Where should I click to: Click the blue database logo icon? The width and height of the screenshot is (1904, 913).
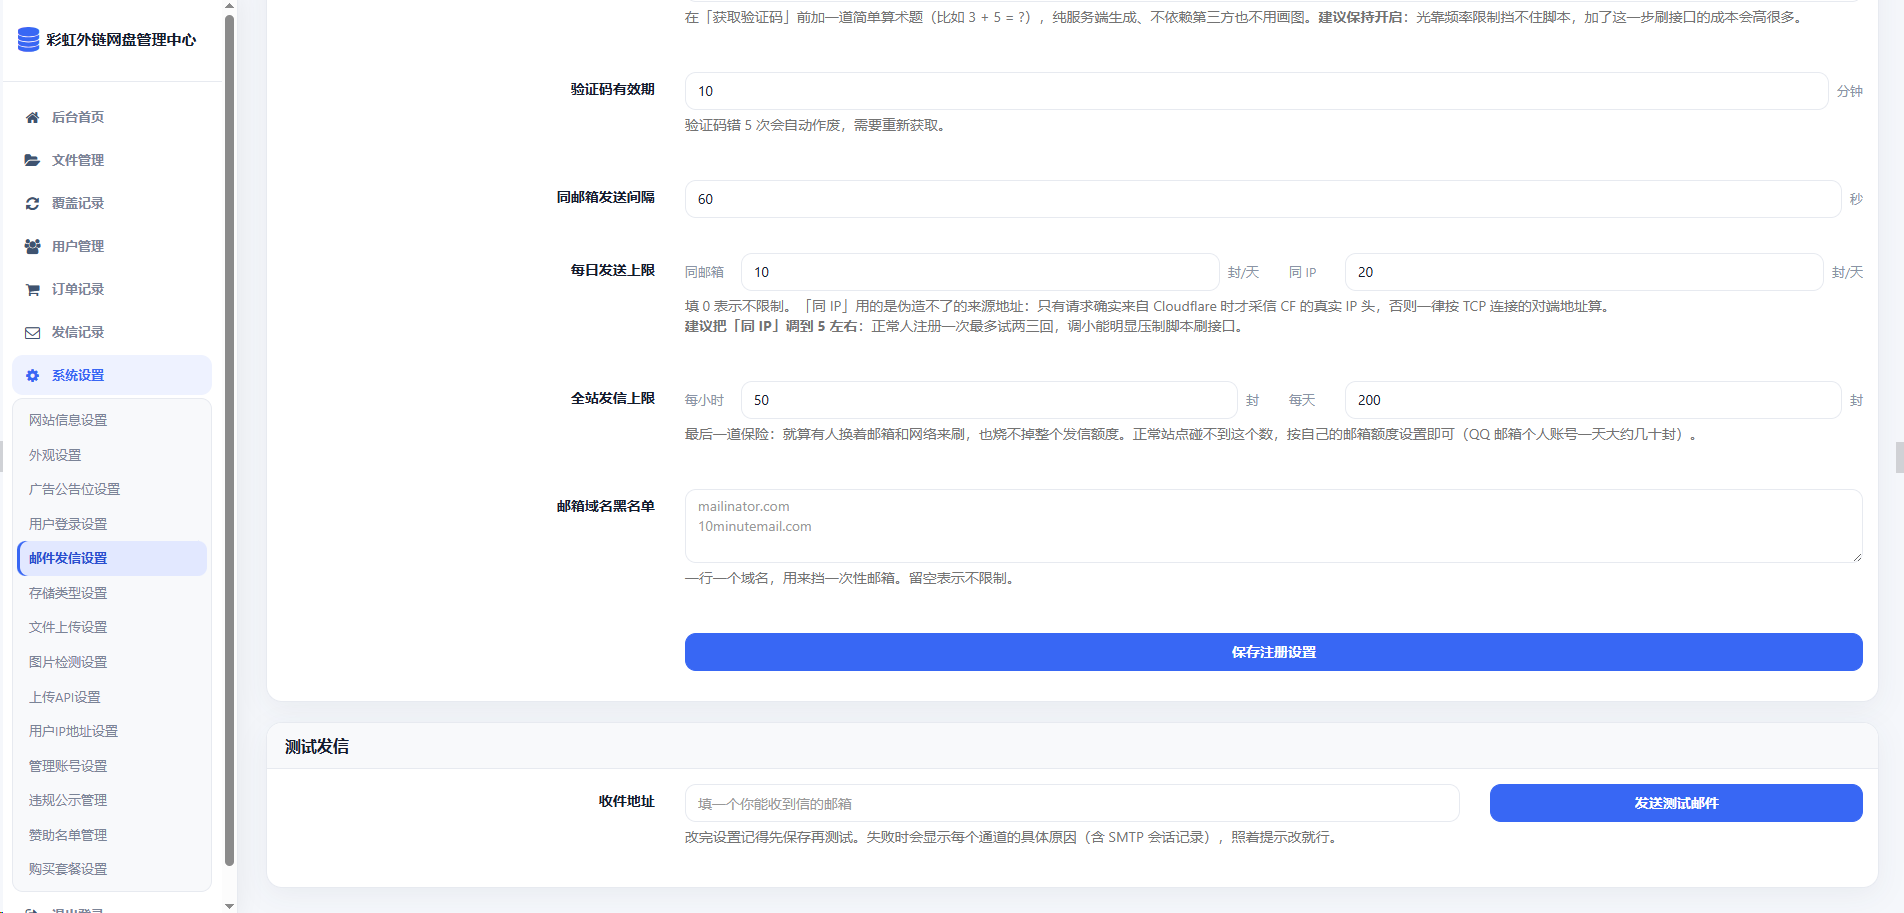(x=29, y=39)
